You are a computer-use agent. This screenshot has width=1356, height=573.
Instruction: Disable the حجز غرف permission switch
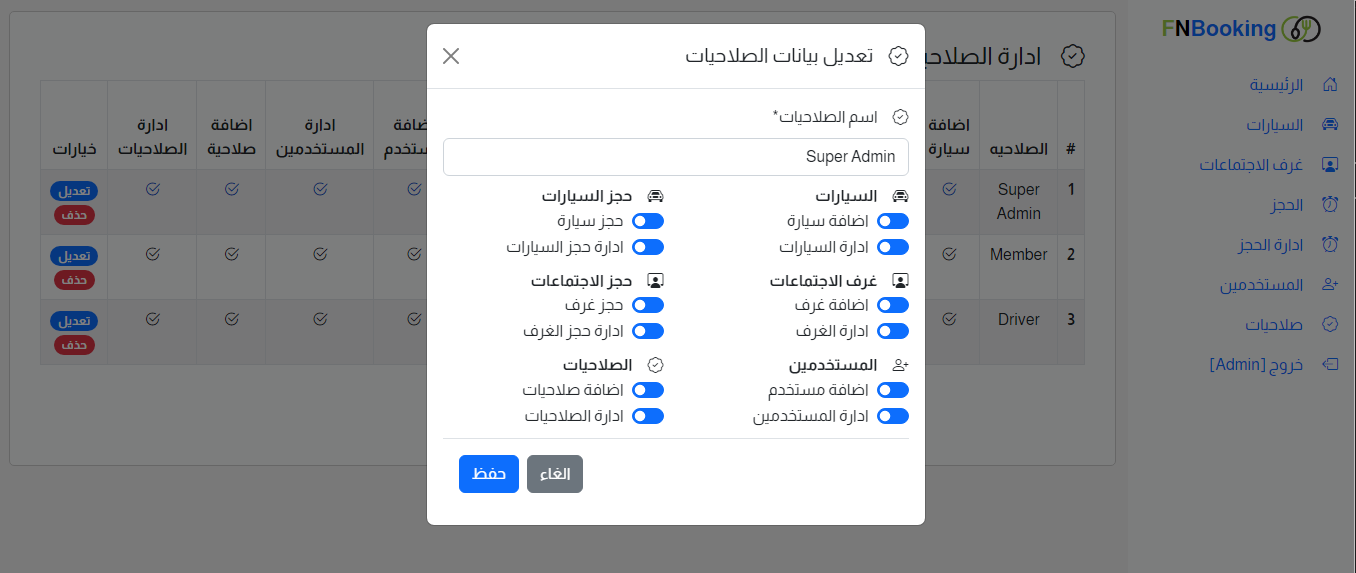coord(648,305)
